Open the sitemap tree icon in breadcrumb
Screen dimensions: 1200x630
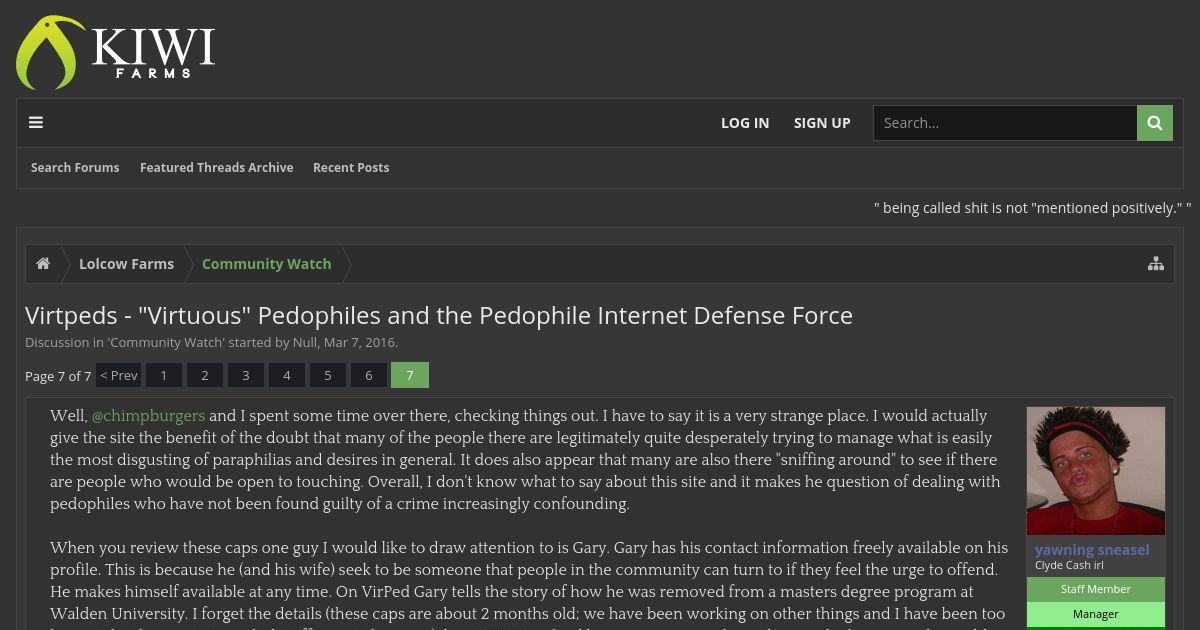pos(1156,264)
